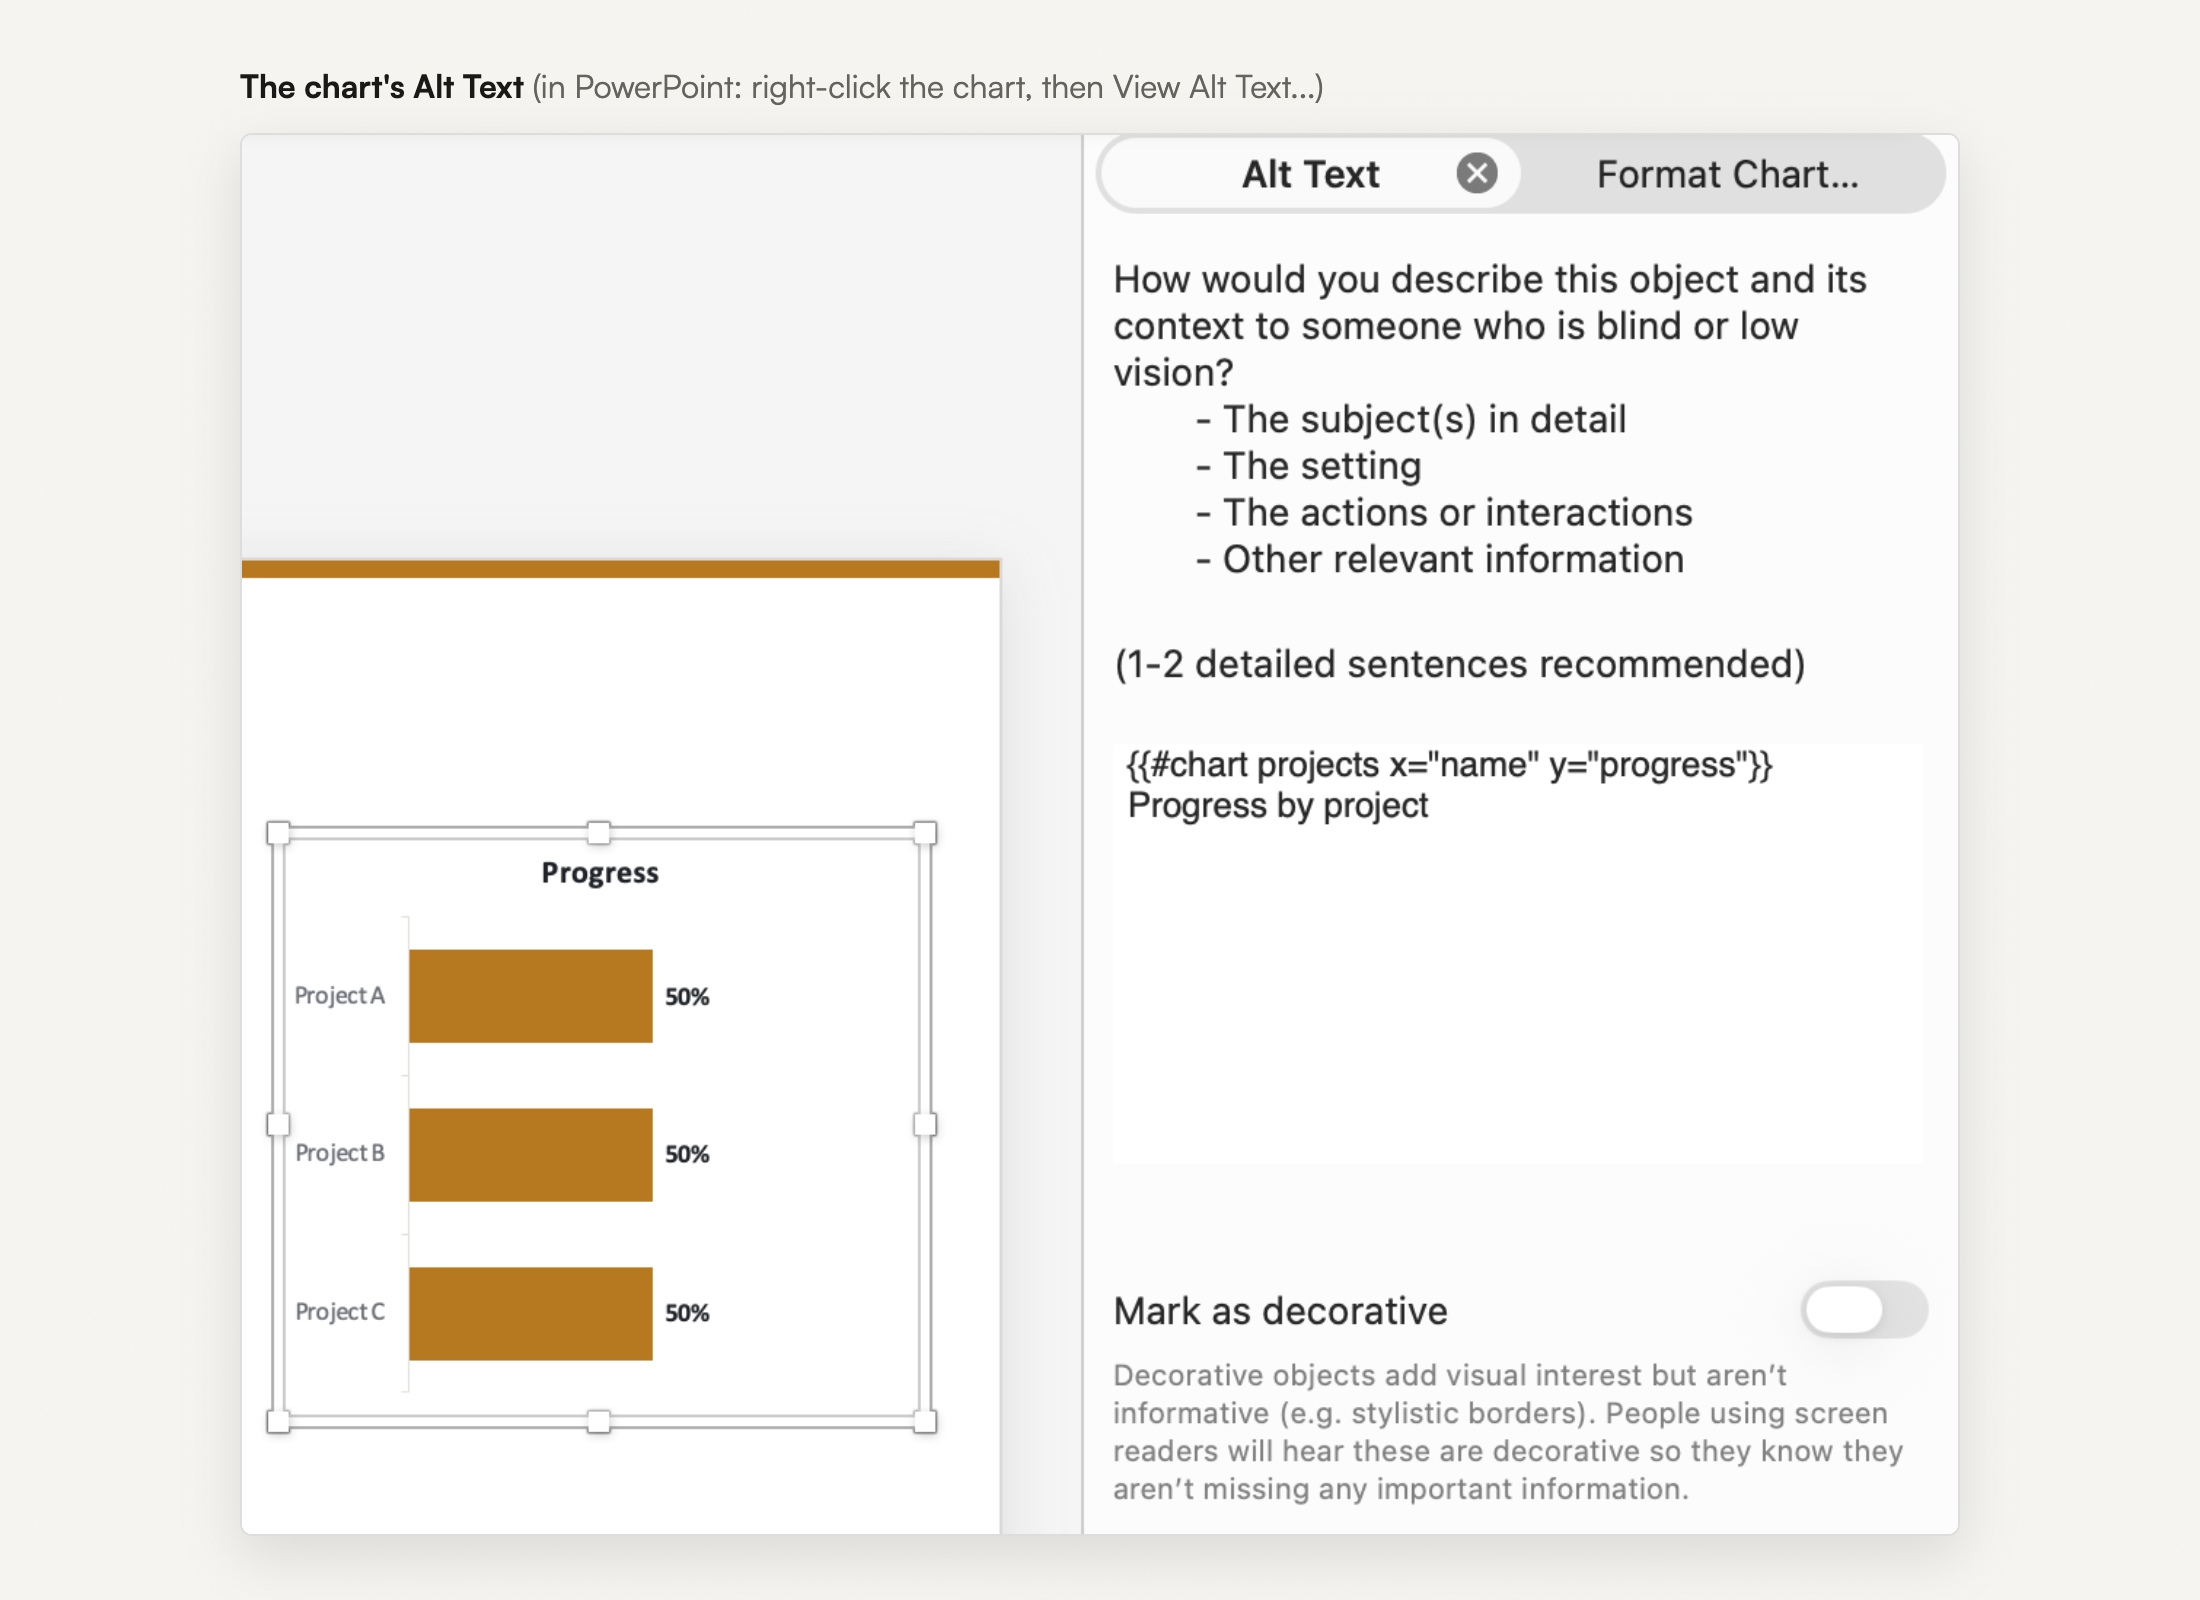Click the top-middle chart selection handle
The width and height of the screenshot is (2200, 1600).
point(599,833)
